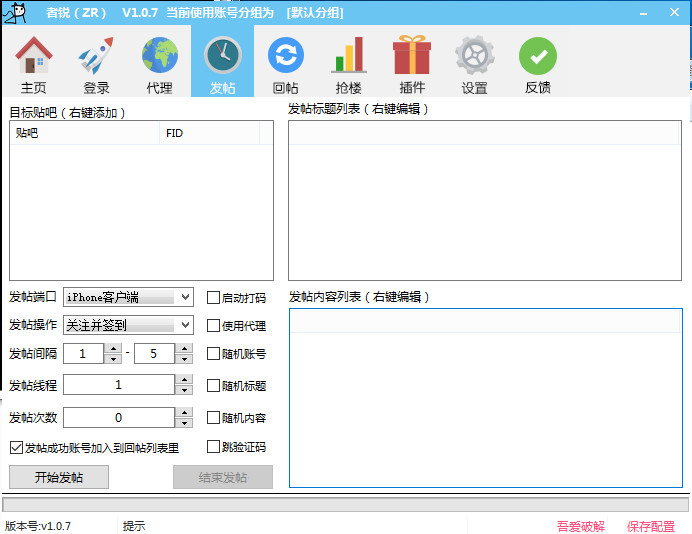Screen dimensions: 692x534
Task: Expand the 发帖操作 关注并签到 dropdown
Action: [x=185, y=325]
